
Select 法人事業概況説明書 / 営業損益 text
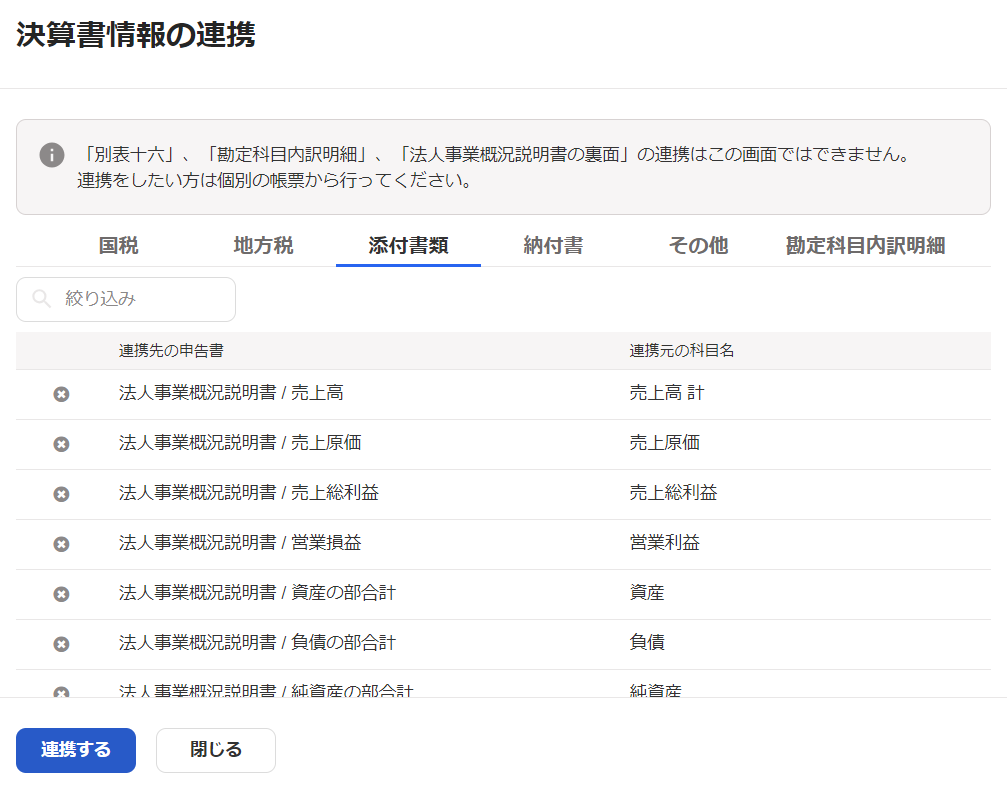click(240, 543)
